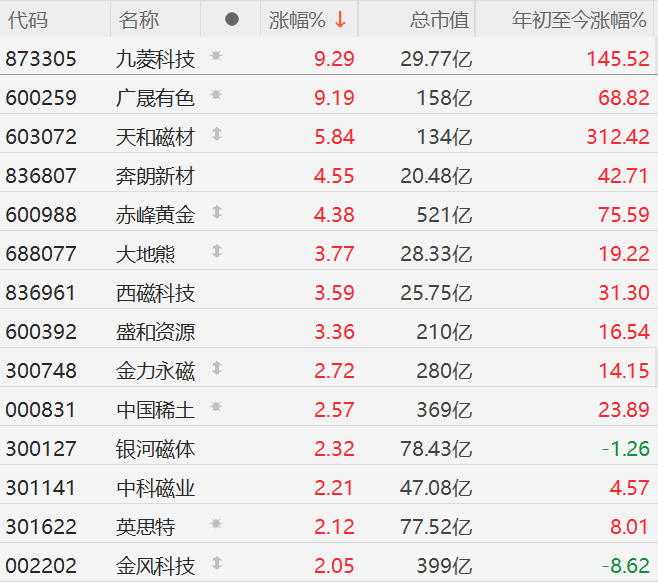Click the 145.52 year-to-date value
Screen dimensions: 658x582
click(x=618, y=59)
